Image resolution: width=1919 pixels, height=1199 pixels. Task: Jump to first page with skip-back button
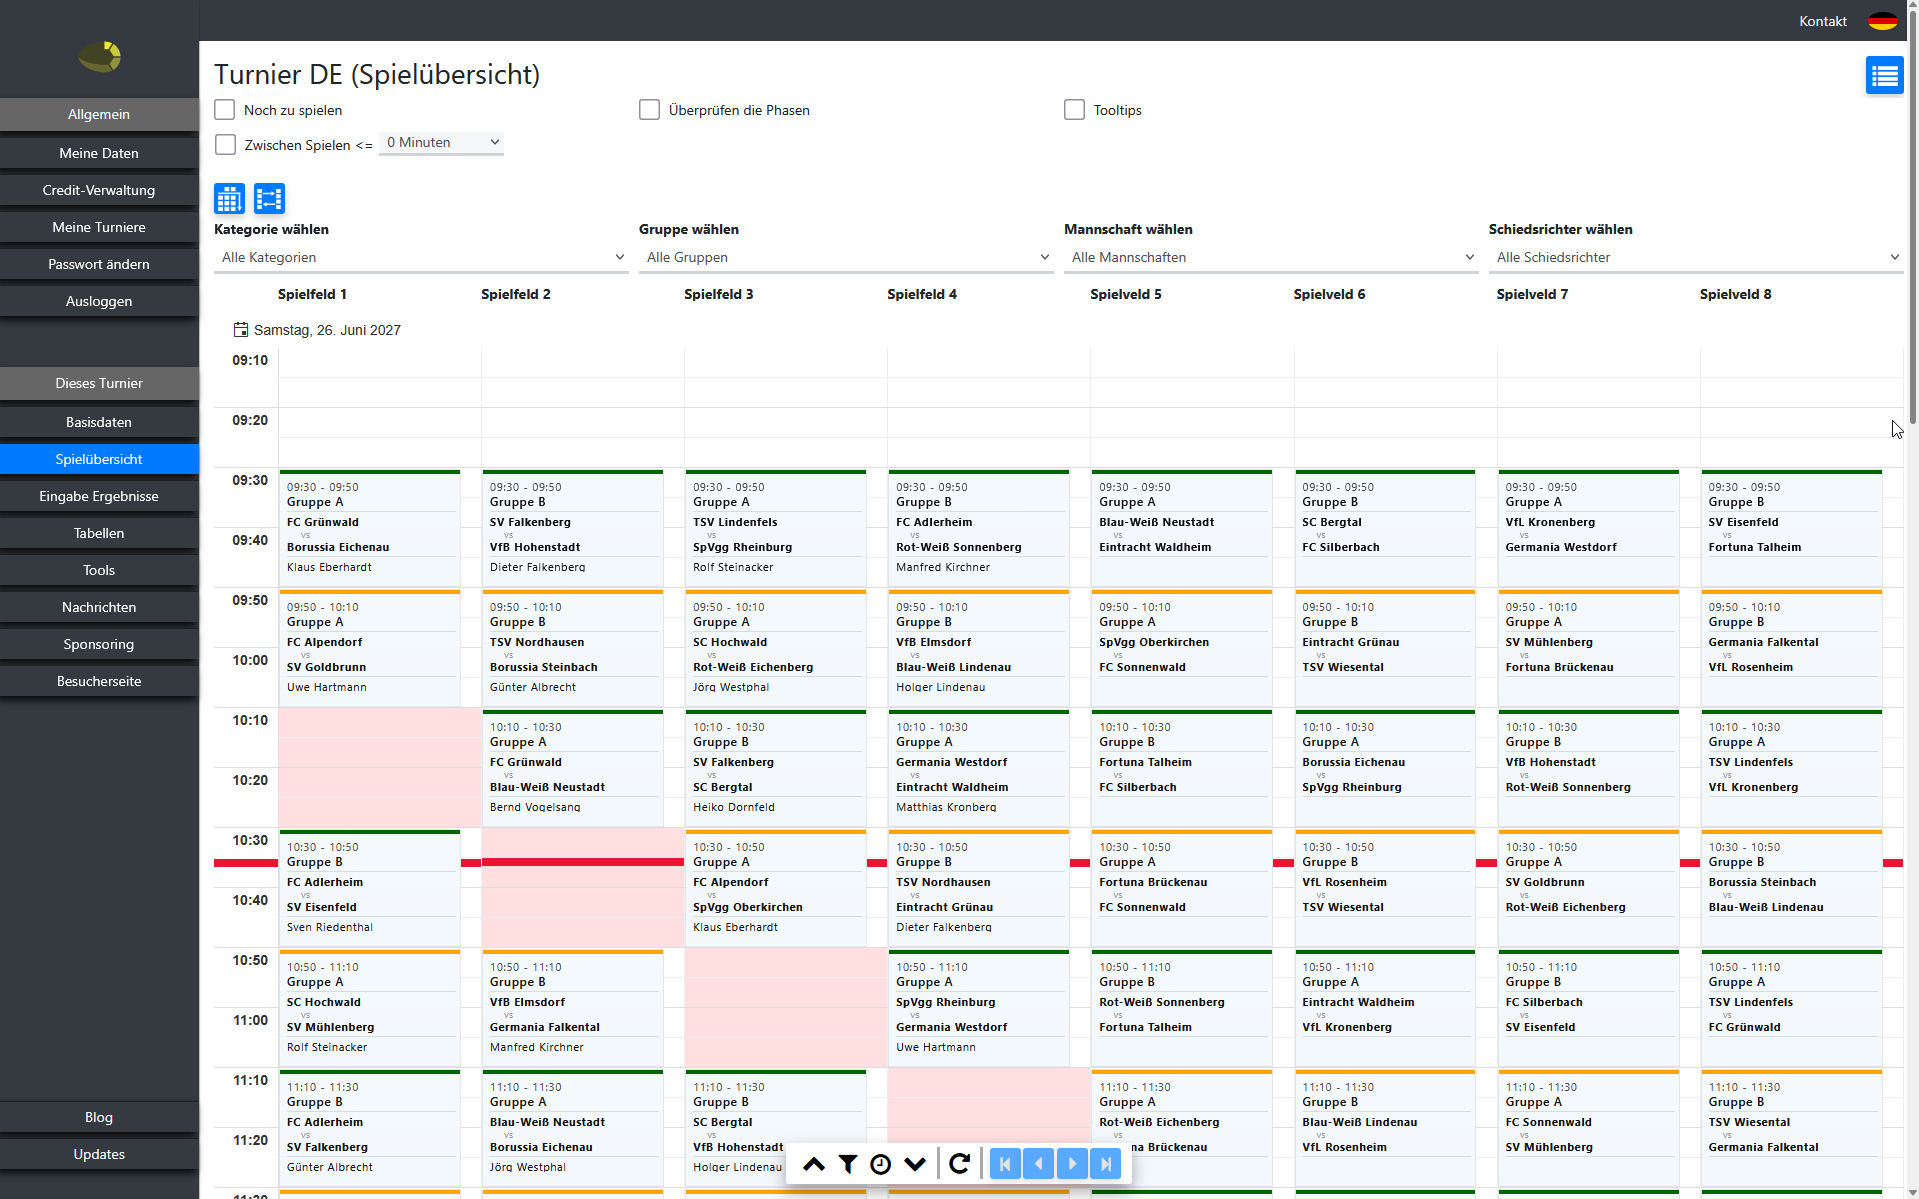pyautogui.click(x=1005, y=1164)
